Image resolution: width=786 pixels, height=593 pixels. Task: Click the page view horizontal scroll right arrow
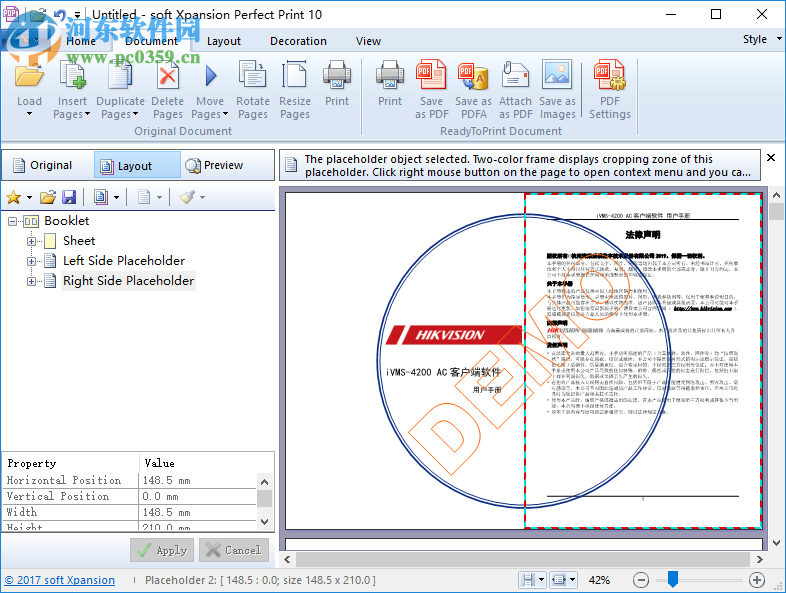[x=759, y=559]
